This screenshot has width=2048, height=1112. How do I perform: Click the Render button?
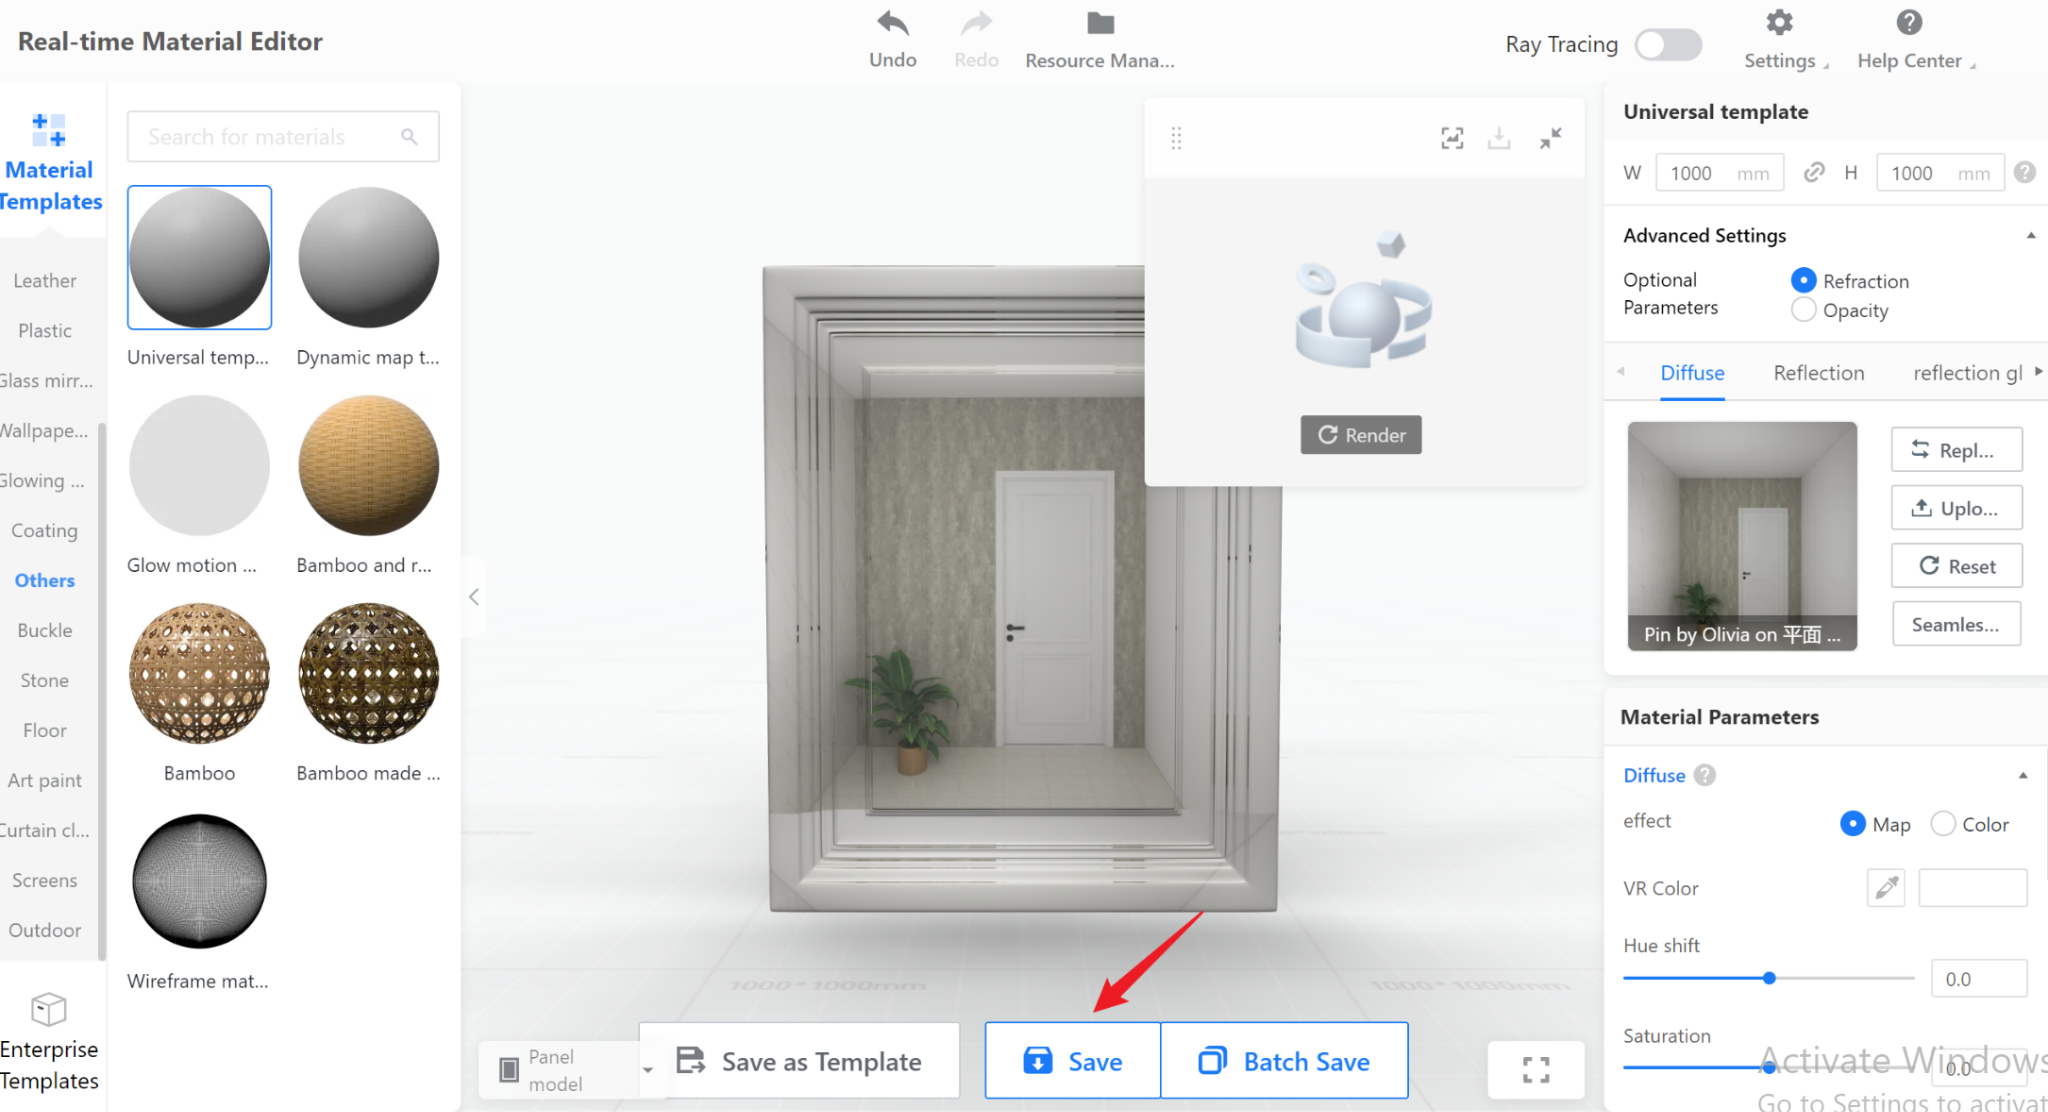[1360, 435]
